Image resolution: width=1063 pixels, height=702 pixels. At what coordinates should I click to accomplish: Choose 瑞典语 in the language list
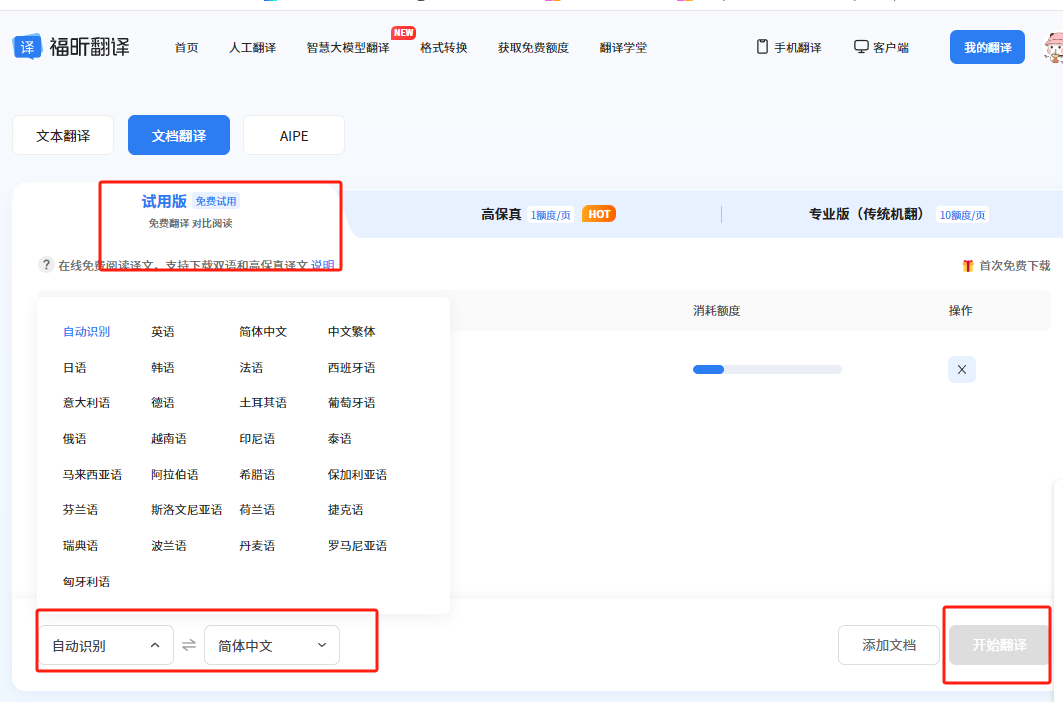click(80, 546)
